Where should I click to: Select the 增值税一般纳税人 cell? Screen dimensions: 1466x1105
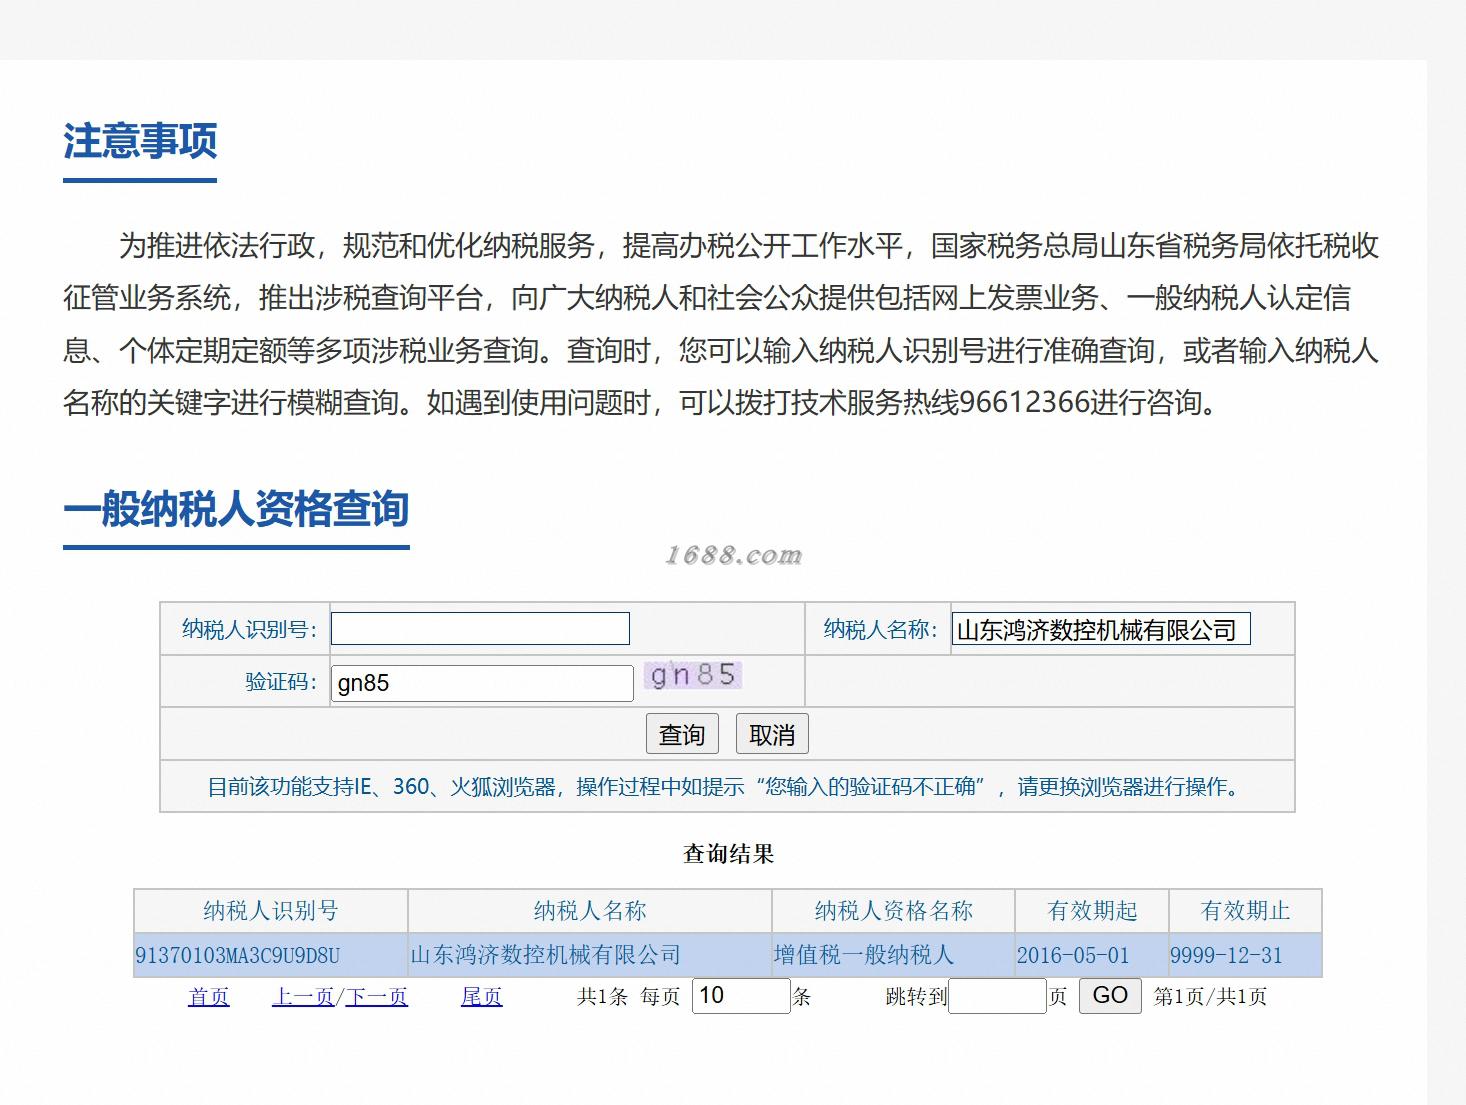(893, 955)
